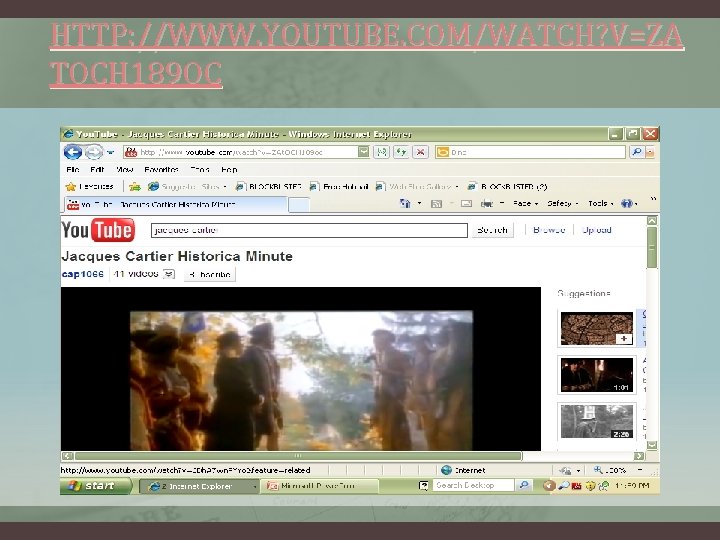Click the YouTube favicon in address bar
The width and height of the screenshot is (720, 540).
click(x=131, y=152)
